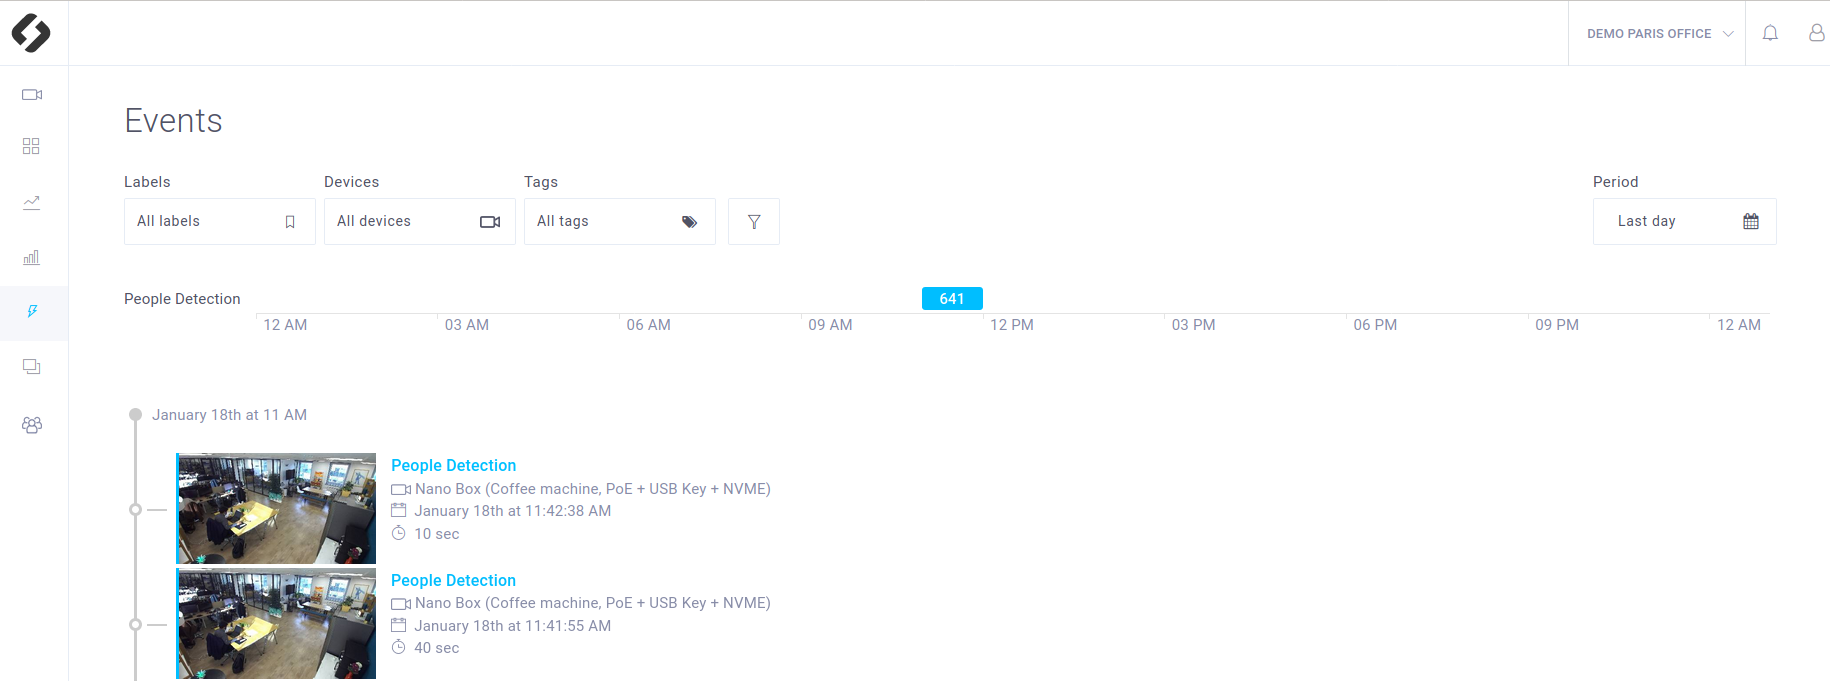The height and width of the screenshot is (681, 1830).
Task: Open DEMO PARIS OFFICE site menu
Action: click(1658, 34)
